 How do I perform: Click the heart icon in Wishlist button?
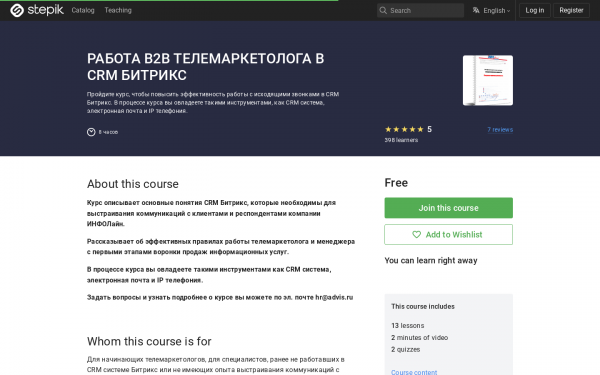(416, 235)
